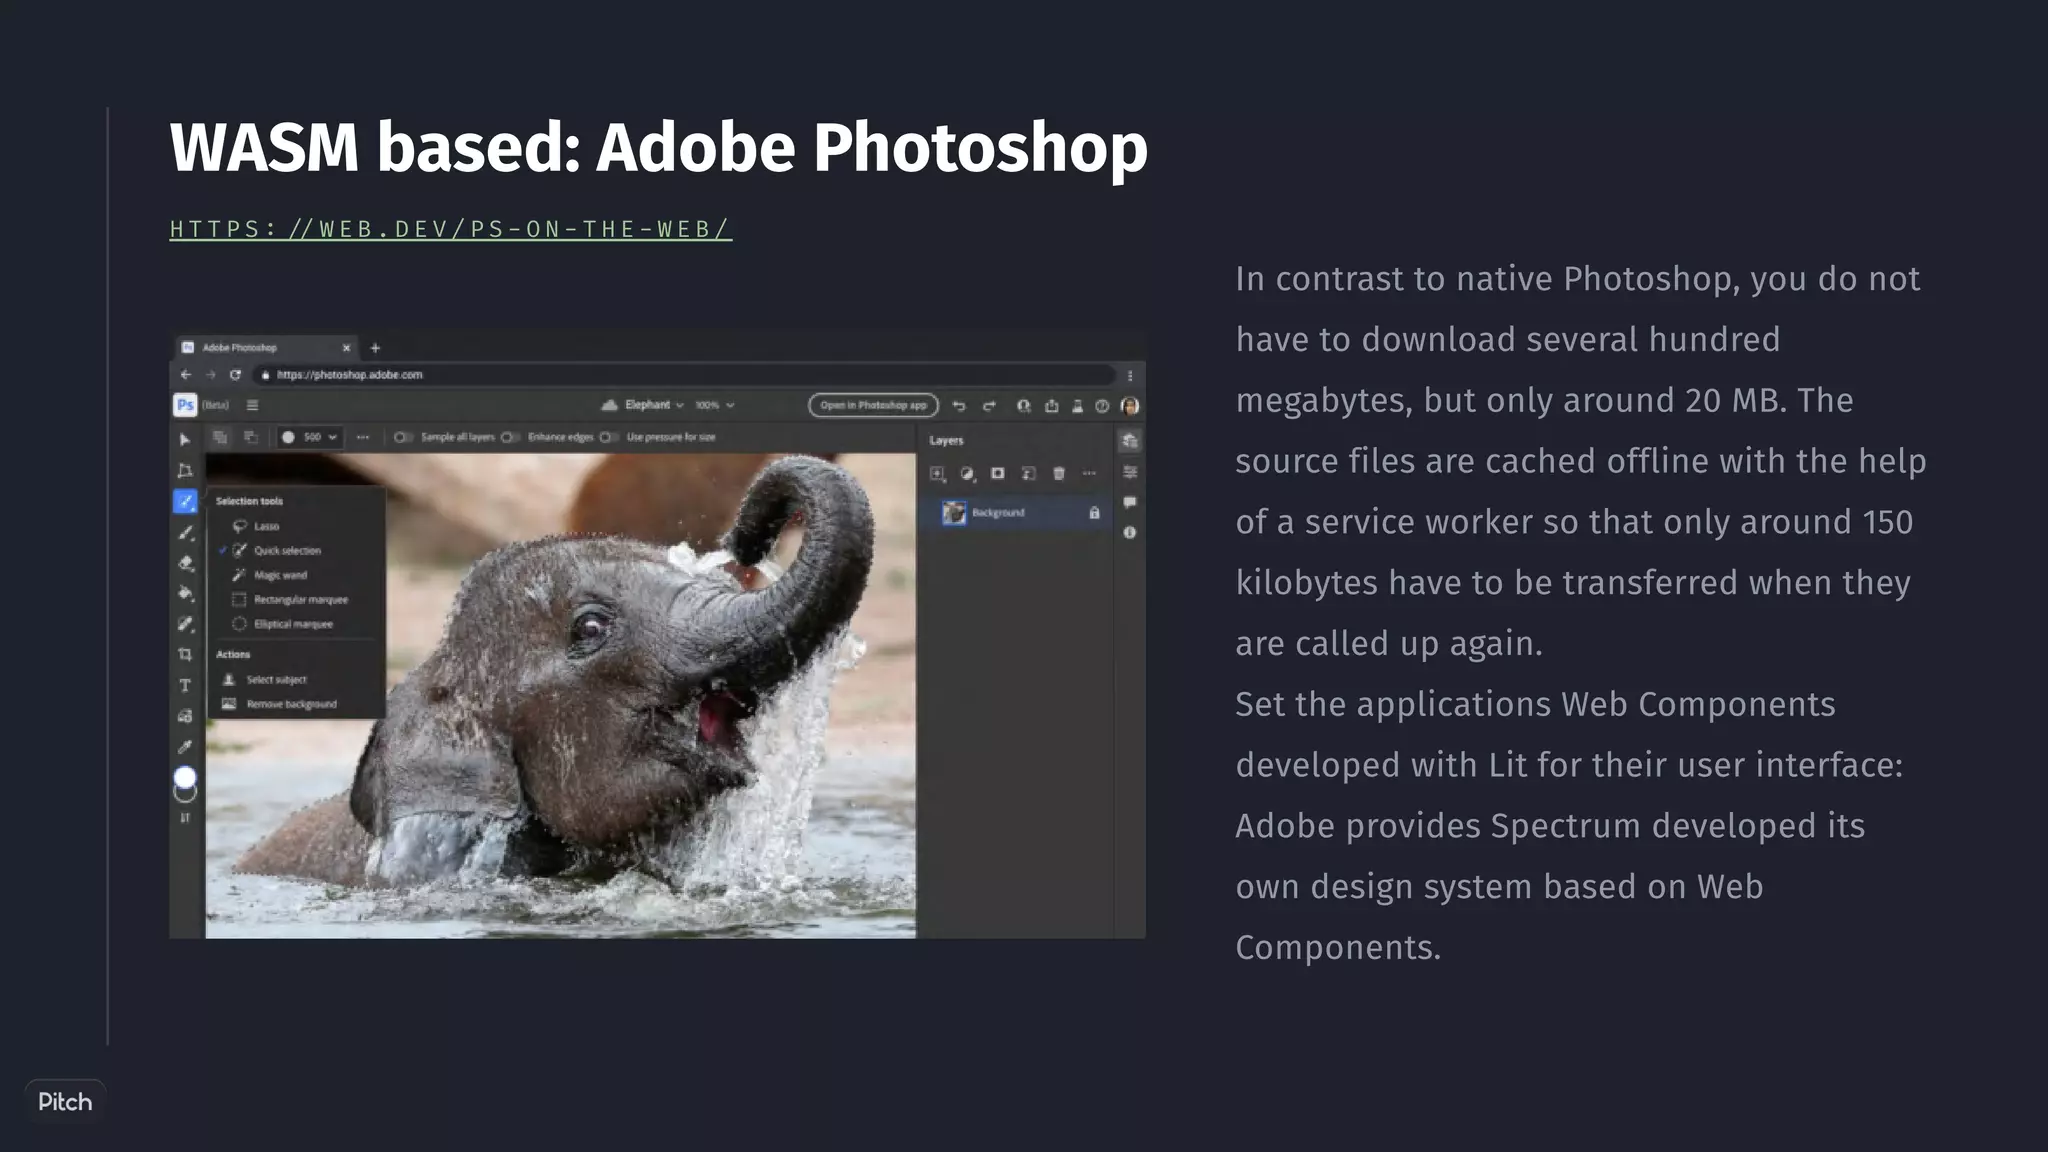Click the browser reload button
This screenshot has width=2048, height=1152.
click(235, 375)
